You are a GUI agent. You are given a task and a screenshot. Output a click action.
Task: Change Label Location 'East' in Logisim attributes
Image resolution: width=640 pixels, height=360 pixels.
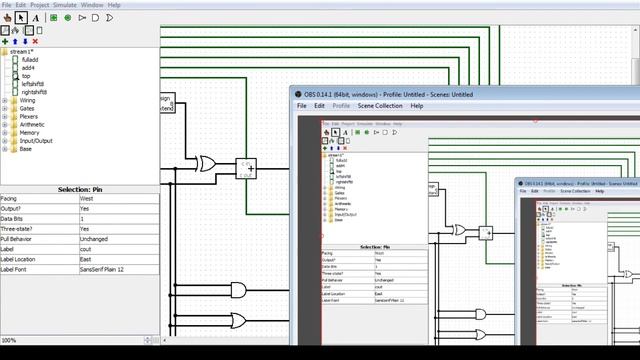tap(119, 260)
